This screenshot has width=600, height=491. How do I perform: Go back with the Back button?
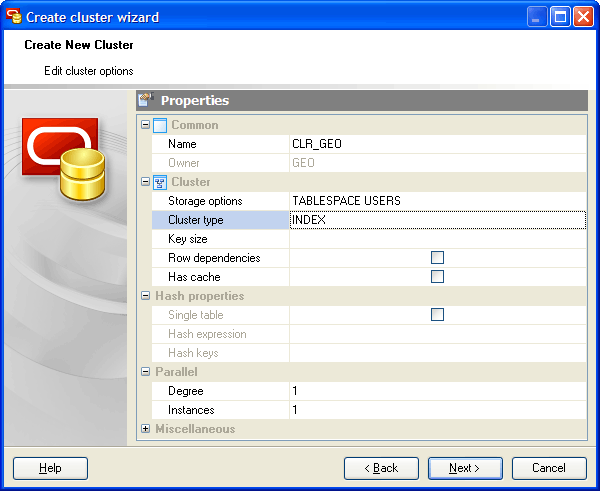coord(381,468)
